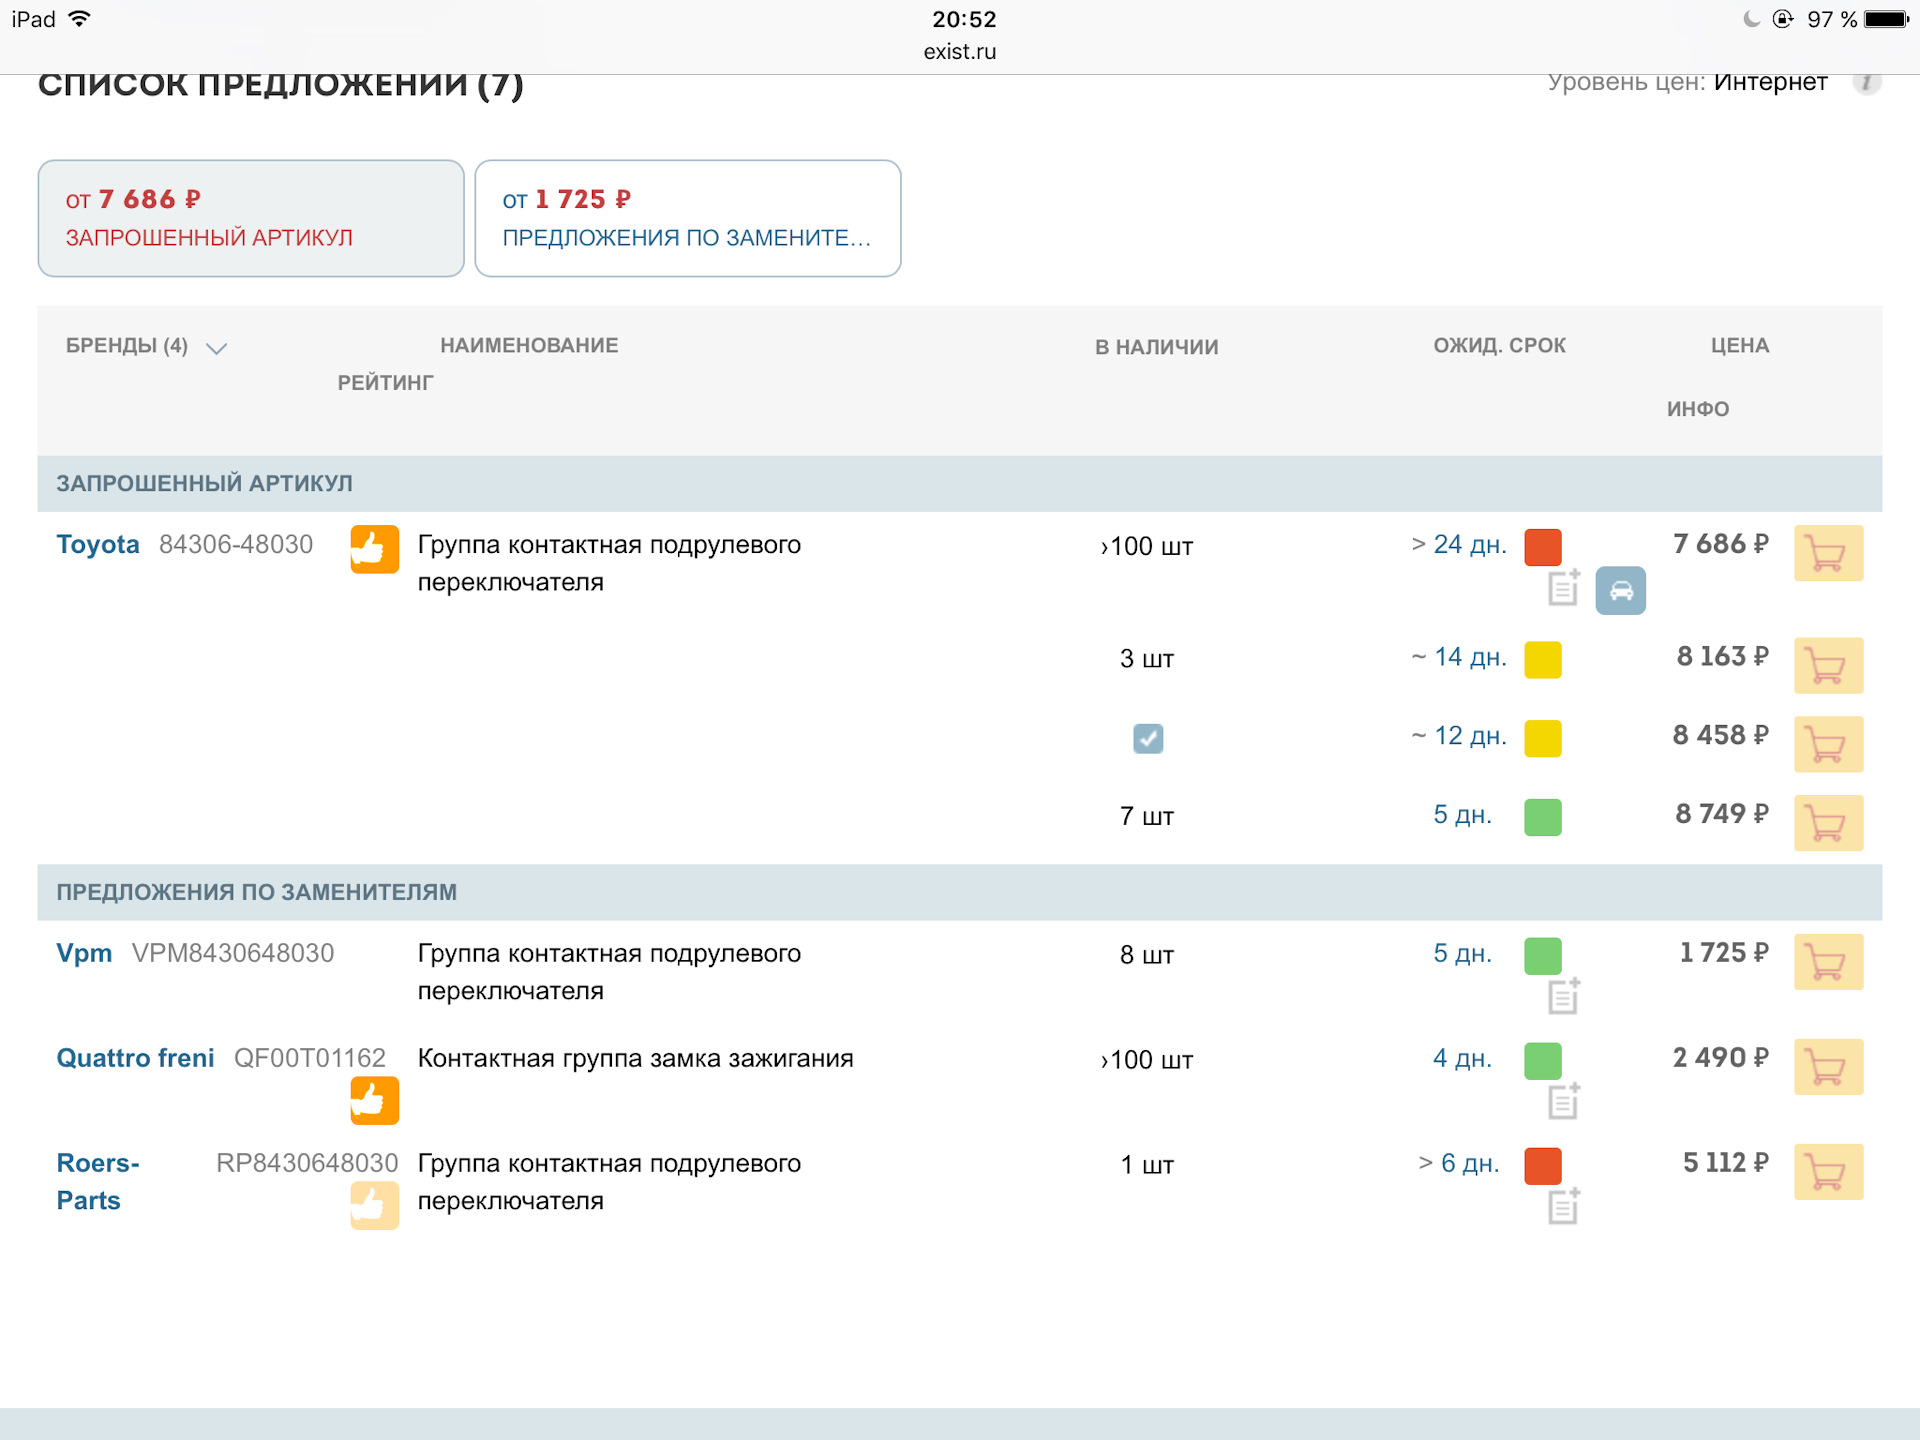The image size is (1920, 1440).
Task: Select article number QF00T01162
Action: [x=310, y=1058]
